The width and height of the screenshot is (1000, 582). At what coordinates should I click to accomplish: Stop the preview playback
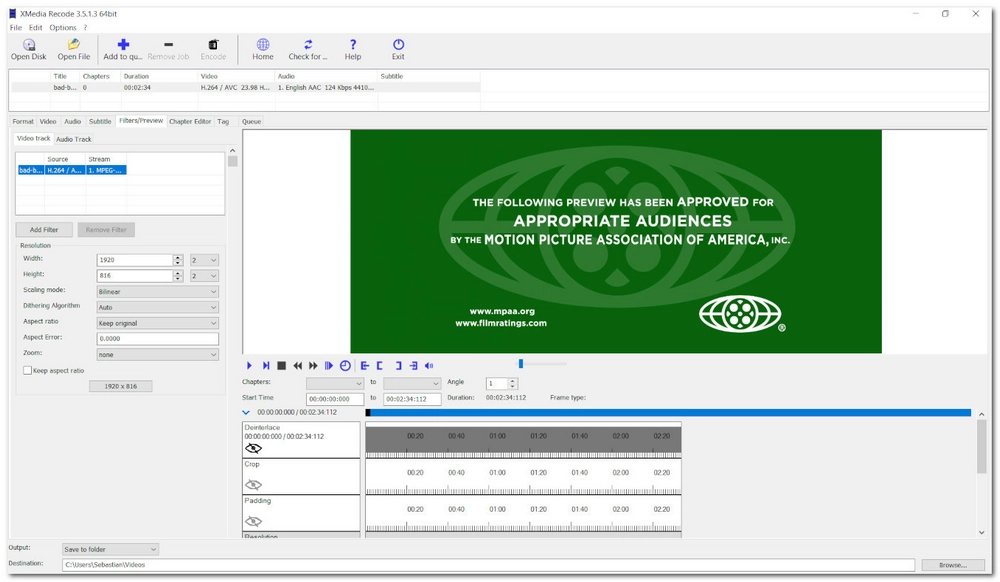pos(281,365)
